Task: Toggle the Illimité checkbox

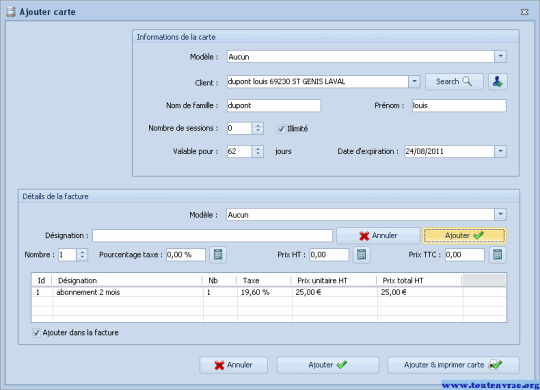Action: pos(281,129)
